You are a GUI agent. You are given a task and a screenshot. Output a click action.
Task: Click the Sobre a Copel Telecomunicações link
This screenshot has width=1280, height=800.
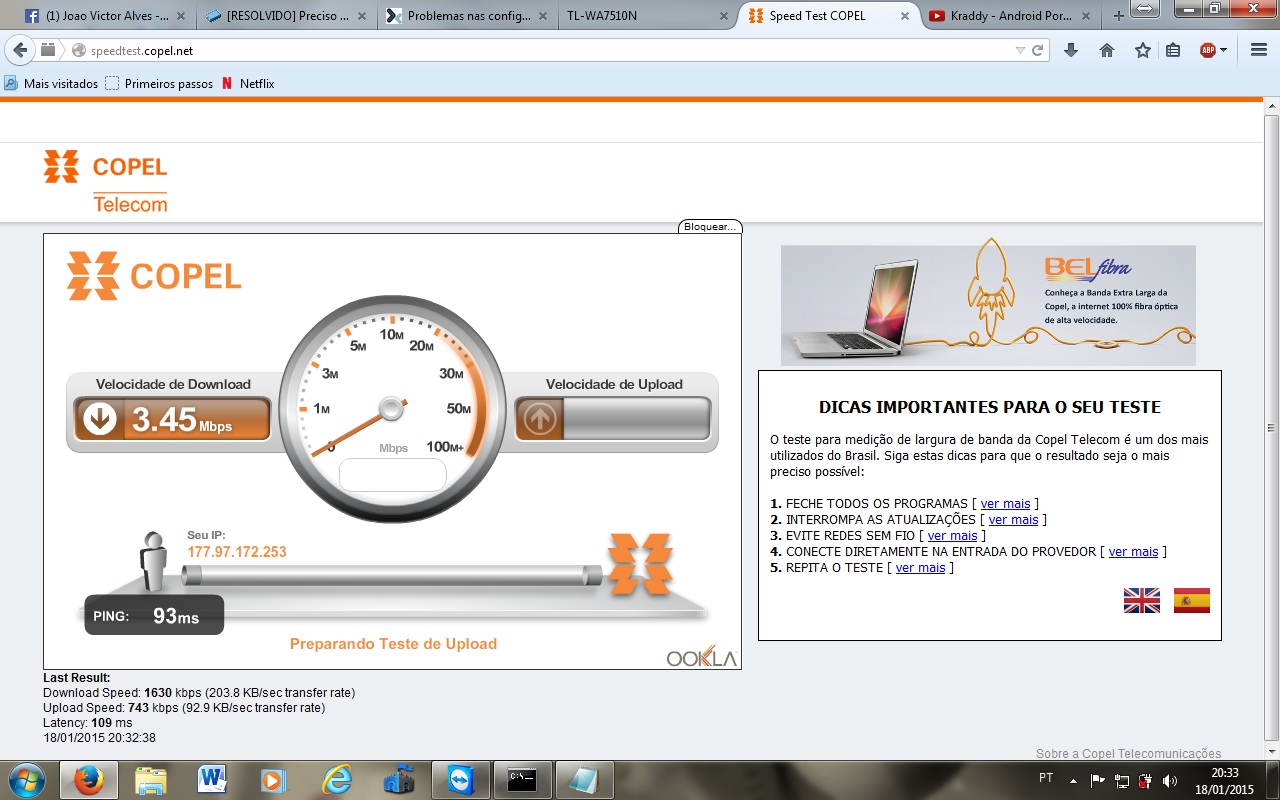pyautogui.click(x=1128, y=754)
